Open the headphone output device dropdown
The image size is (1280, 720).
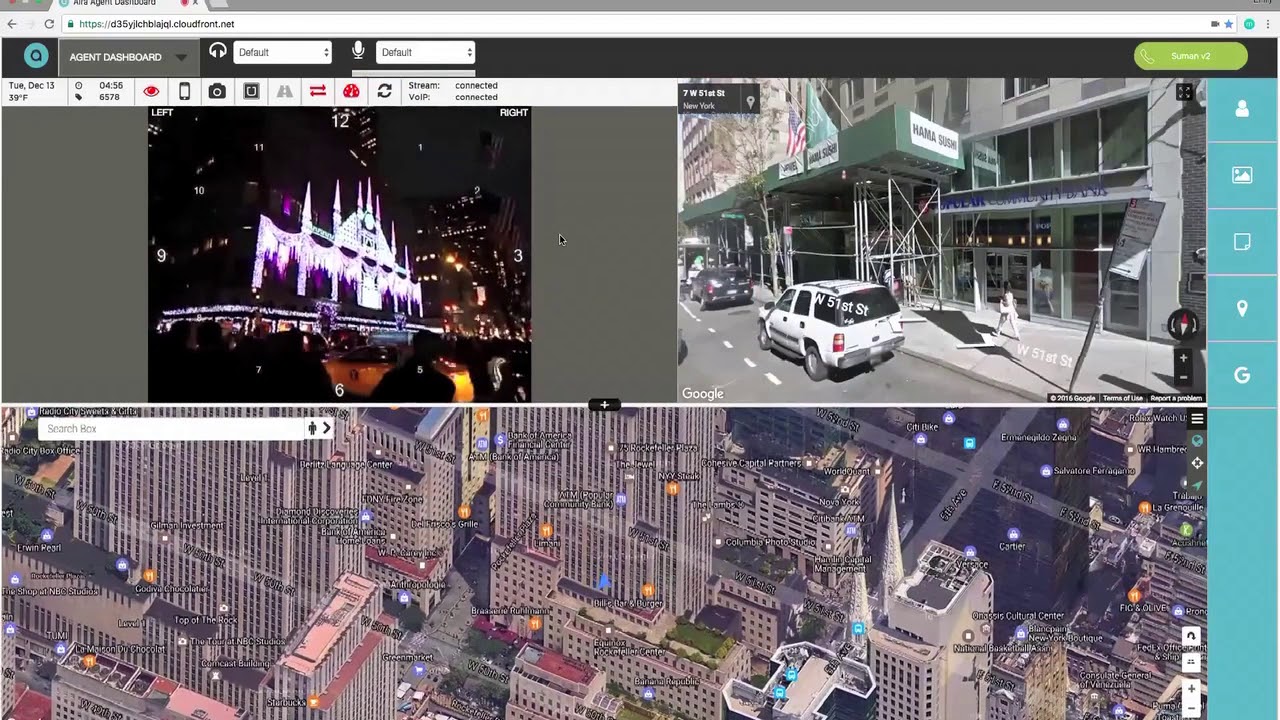click(282, 52)
